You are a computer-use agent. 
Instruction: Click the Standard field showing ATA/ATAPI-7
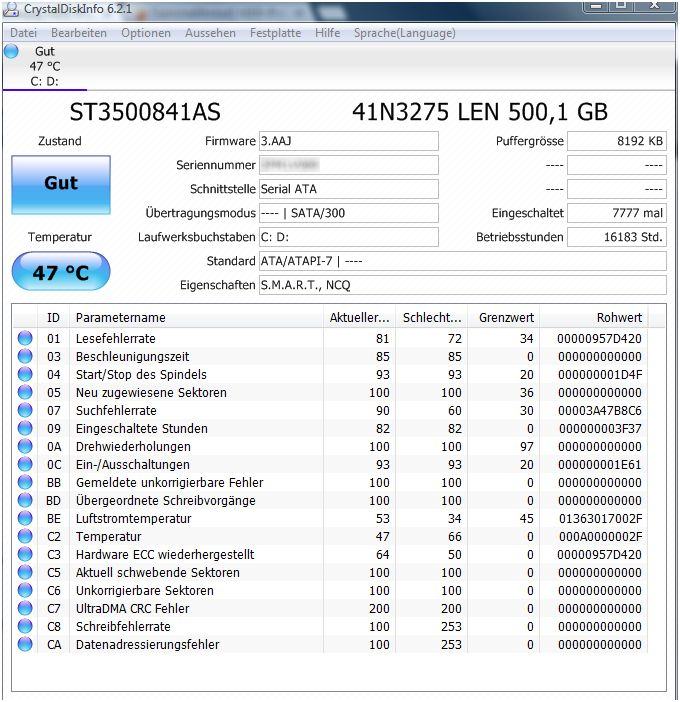coord(463,261)
